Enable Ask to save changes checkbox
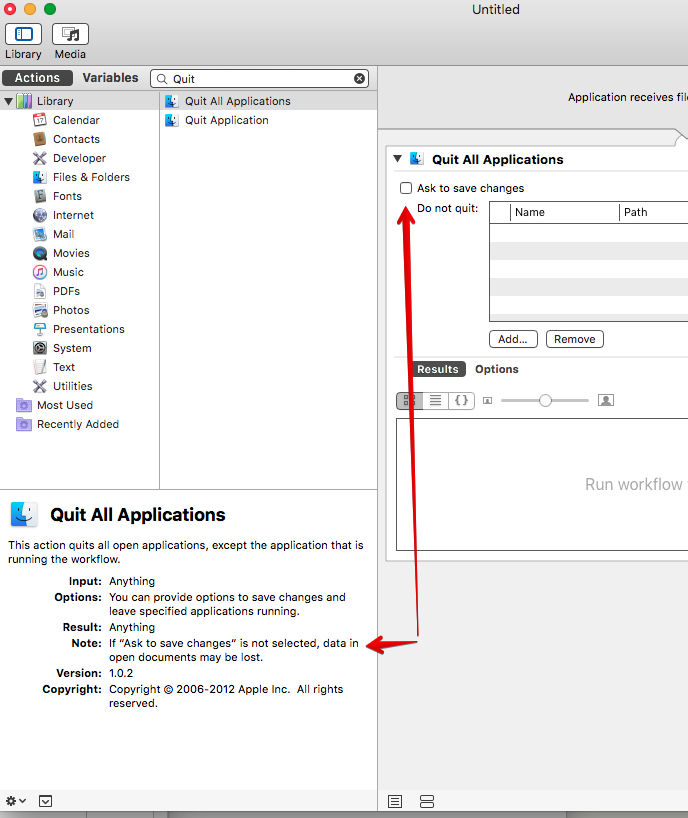688x818 pixels. tap(406, 188)
